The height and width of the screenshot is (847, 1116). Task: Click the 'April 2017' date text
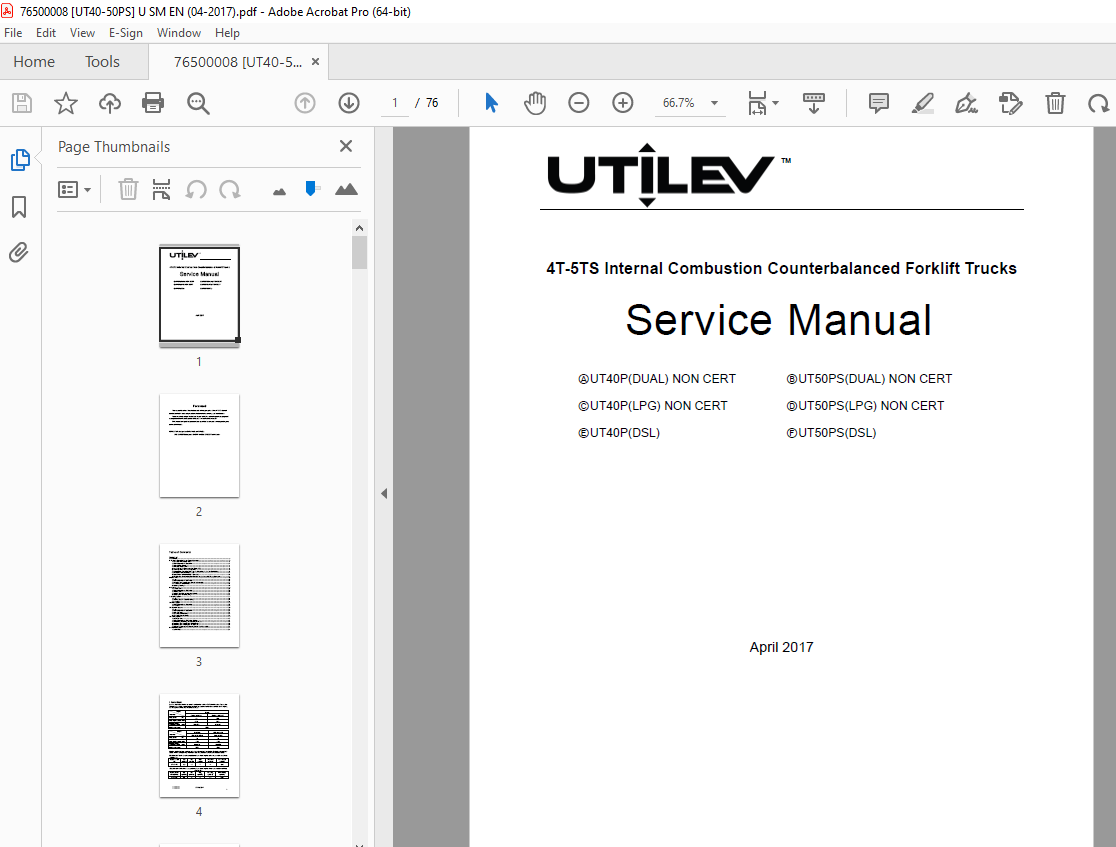781,647
